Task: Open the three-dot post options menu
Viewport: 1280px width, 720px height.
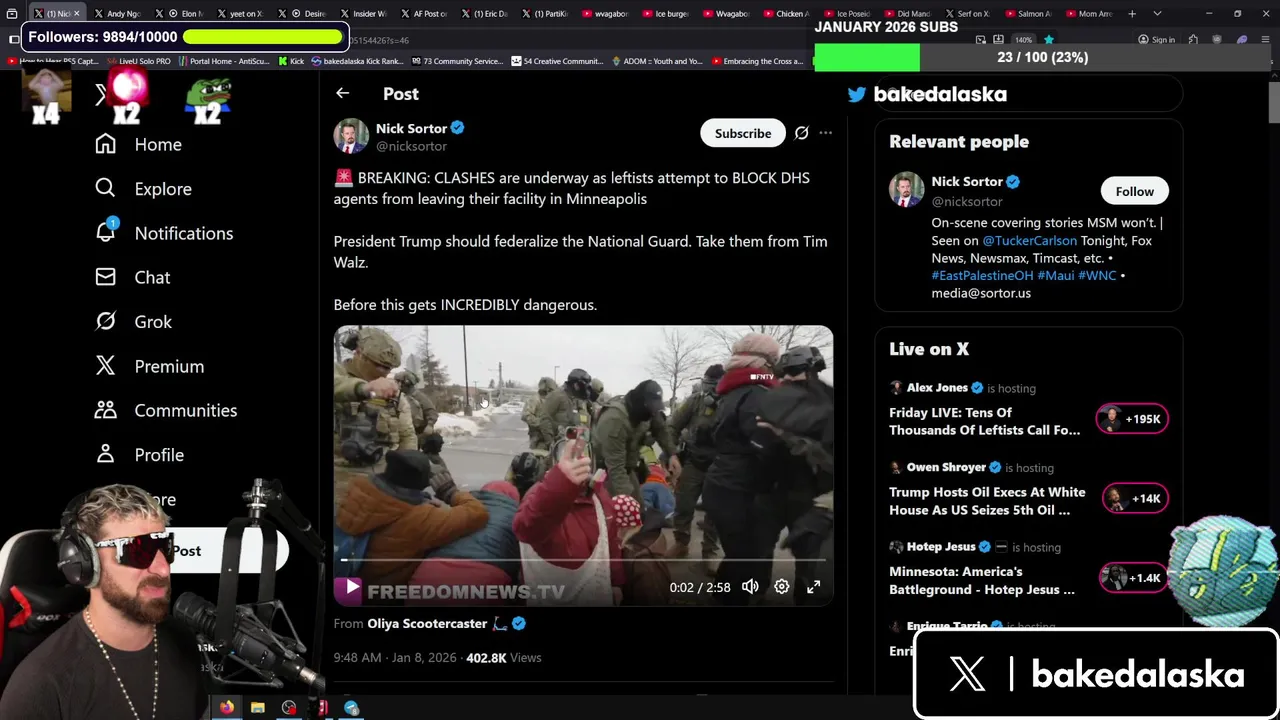Action: [x=825, y=133]
